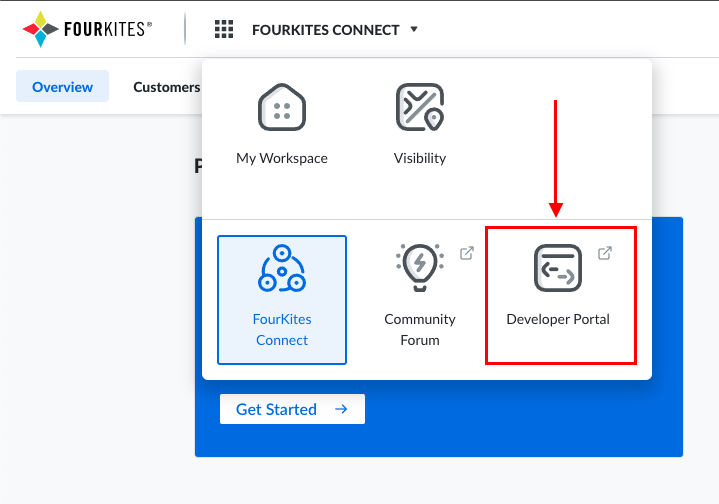Click external link icon beside Community Forum
This screenshot has width=719, height=504.
[467, 253]
